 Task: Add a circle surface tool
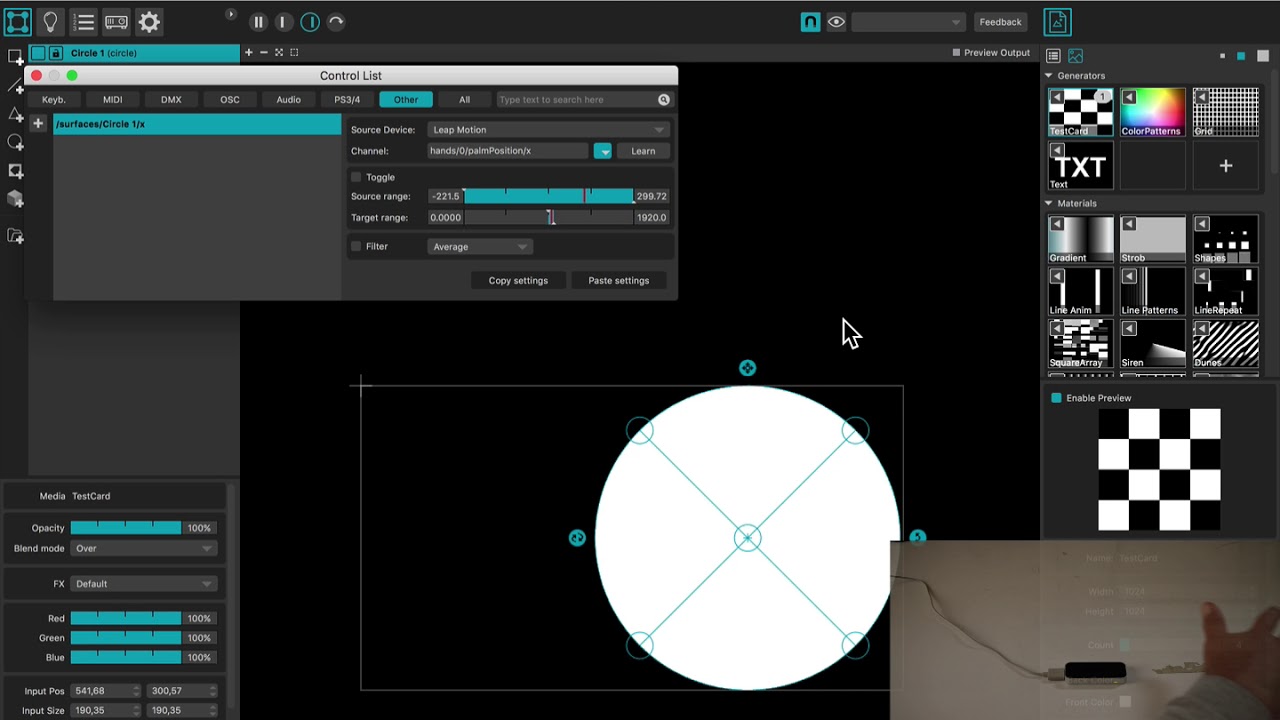click(x=15, y=143)
